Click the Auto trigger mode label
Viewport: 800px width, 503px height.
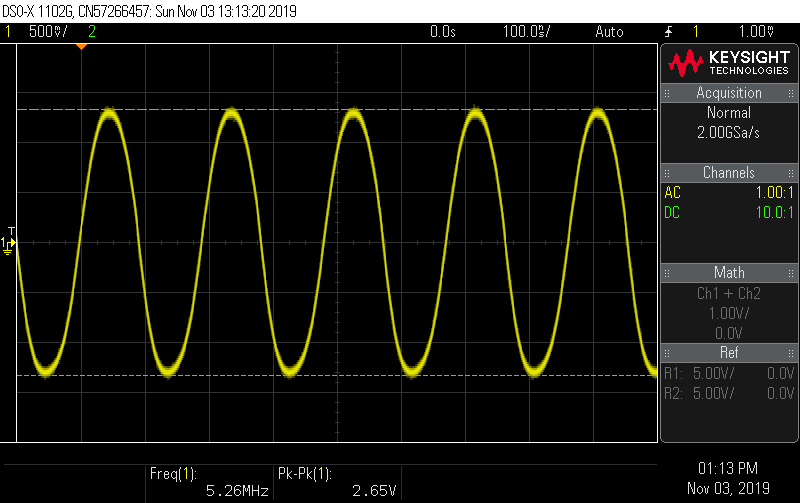pyautogui.click(x=609, y=32)
